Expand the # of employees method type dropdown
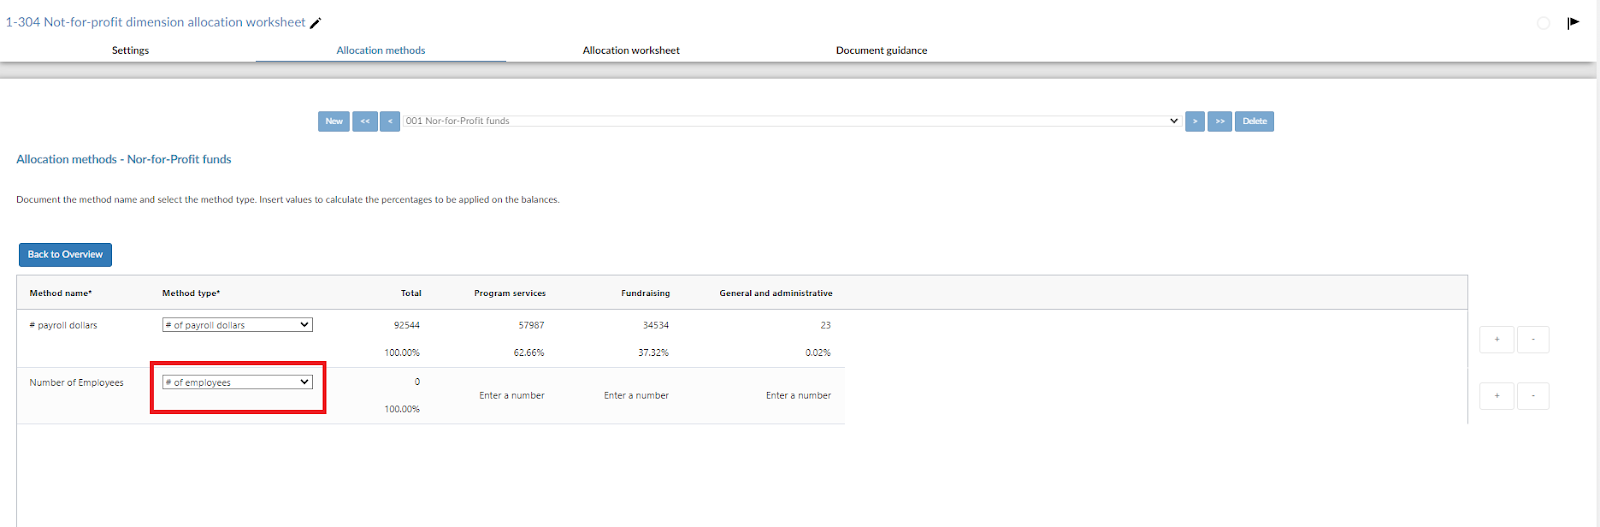 click(x=238, y=382)
